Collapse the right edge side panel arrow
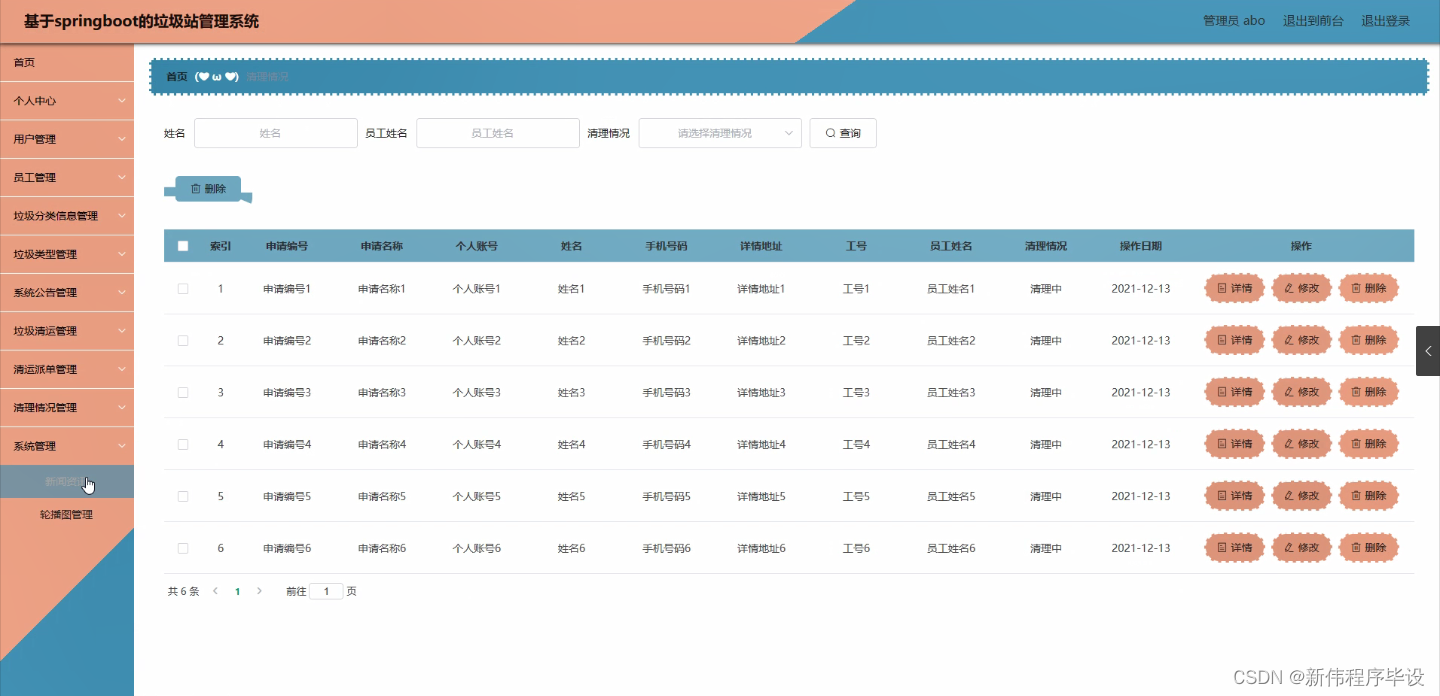Image resolution: width=1440 pixels, height=696 pixels. click(x=1427, y=350)
